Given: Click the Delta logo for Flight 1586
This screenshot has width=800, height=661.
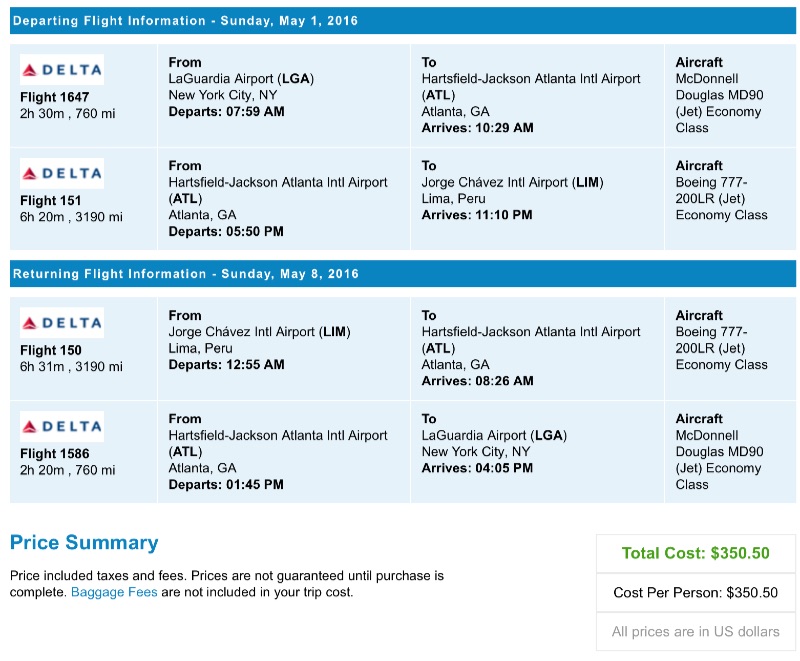Looking at the screenshot, I should 62,427.
